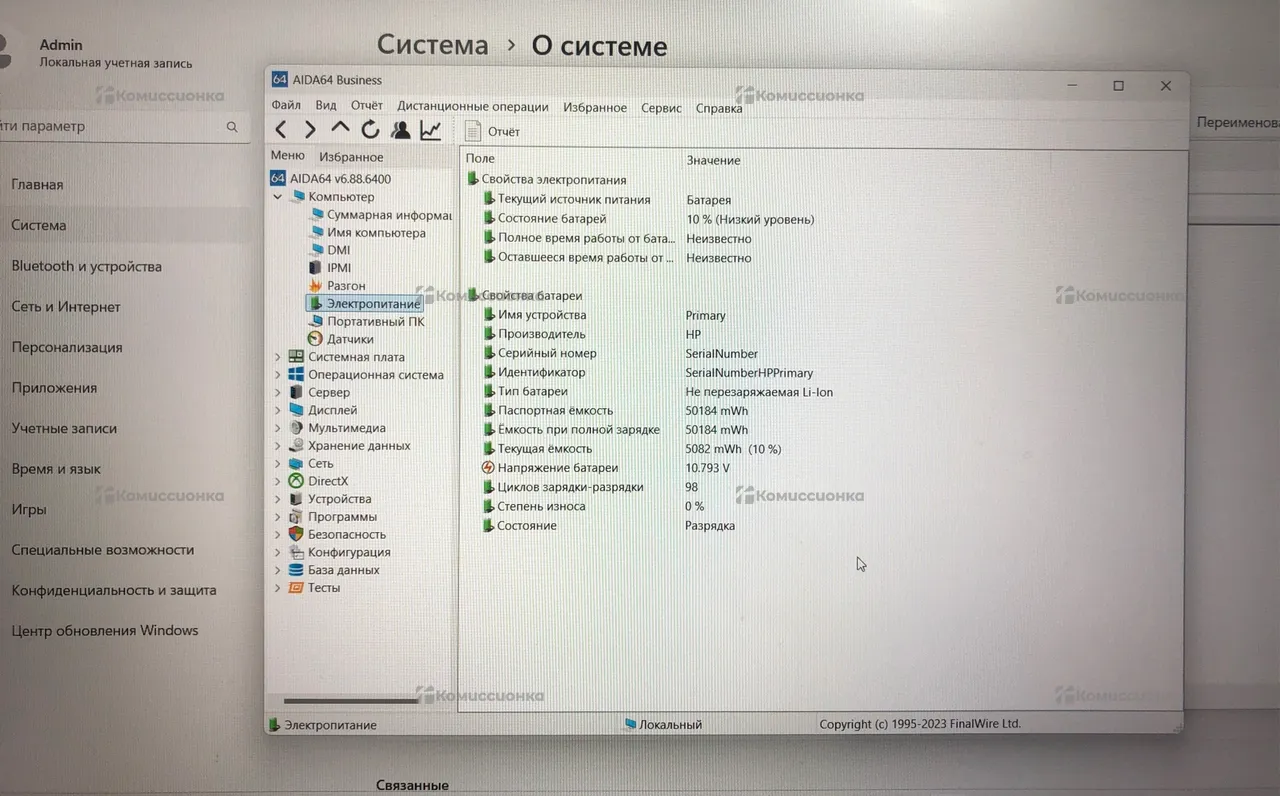Select Электропитание tree item

tap(365, 303)
